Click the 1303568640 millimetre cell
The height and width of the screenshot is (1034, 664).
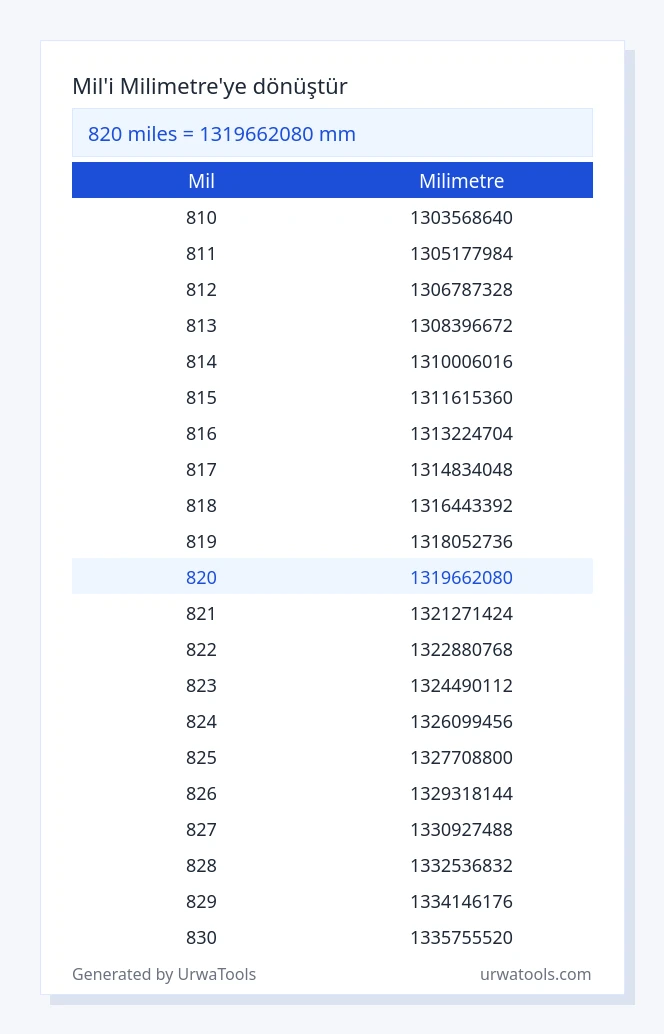coord(462,217)
